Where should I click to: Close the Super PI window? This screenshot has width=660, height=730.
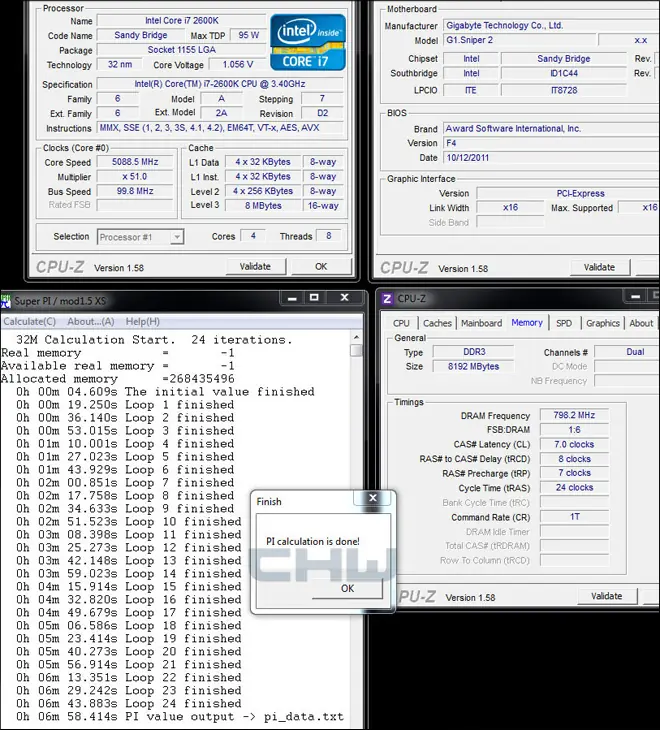click(344, 297)
